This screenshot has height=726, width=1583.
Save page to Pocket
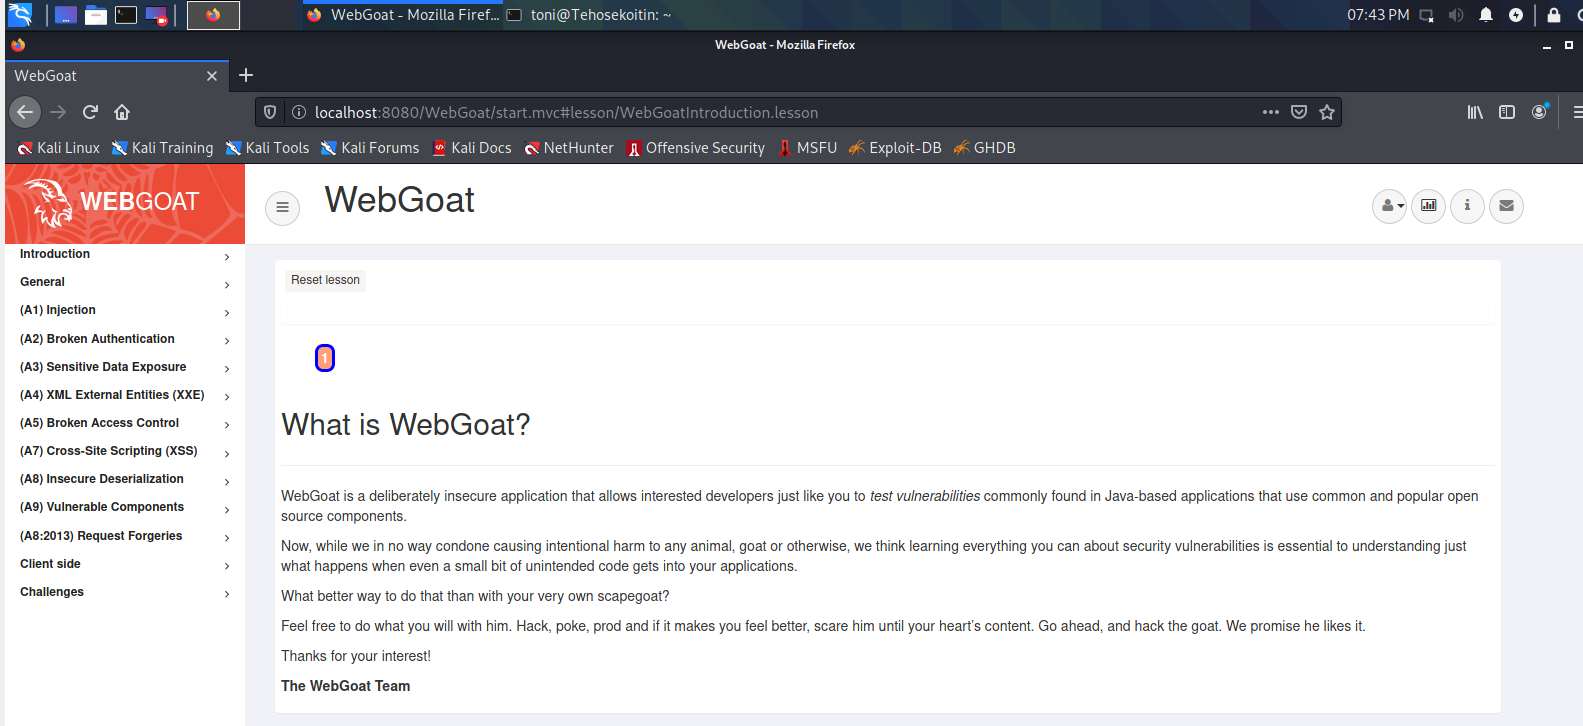point(1299,112)
